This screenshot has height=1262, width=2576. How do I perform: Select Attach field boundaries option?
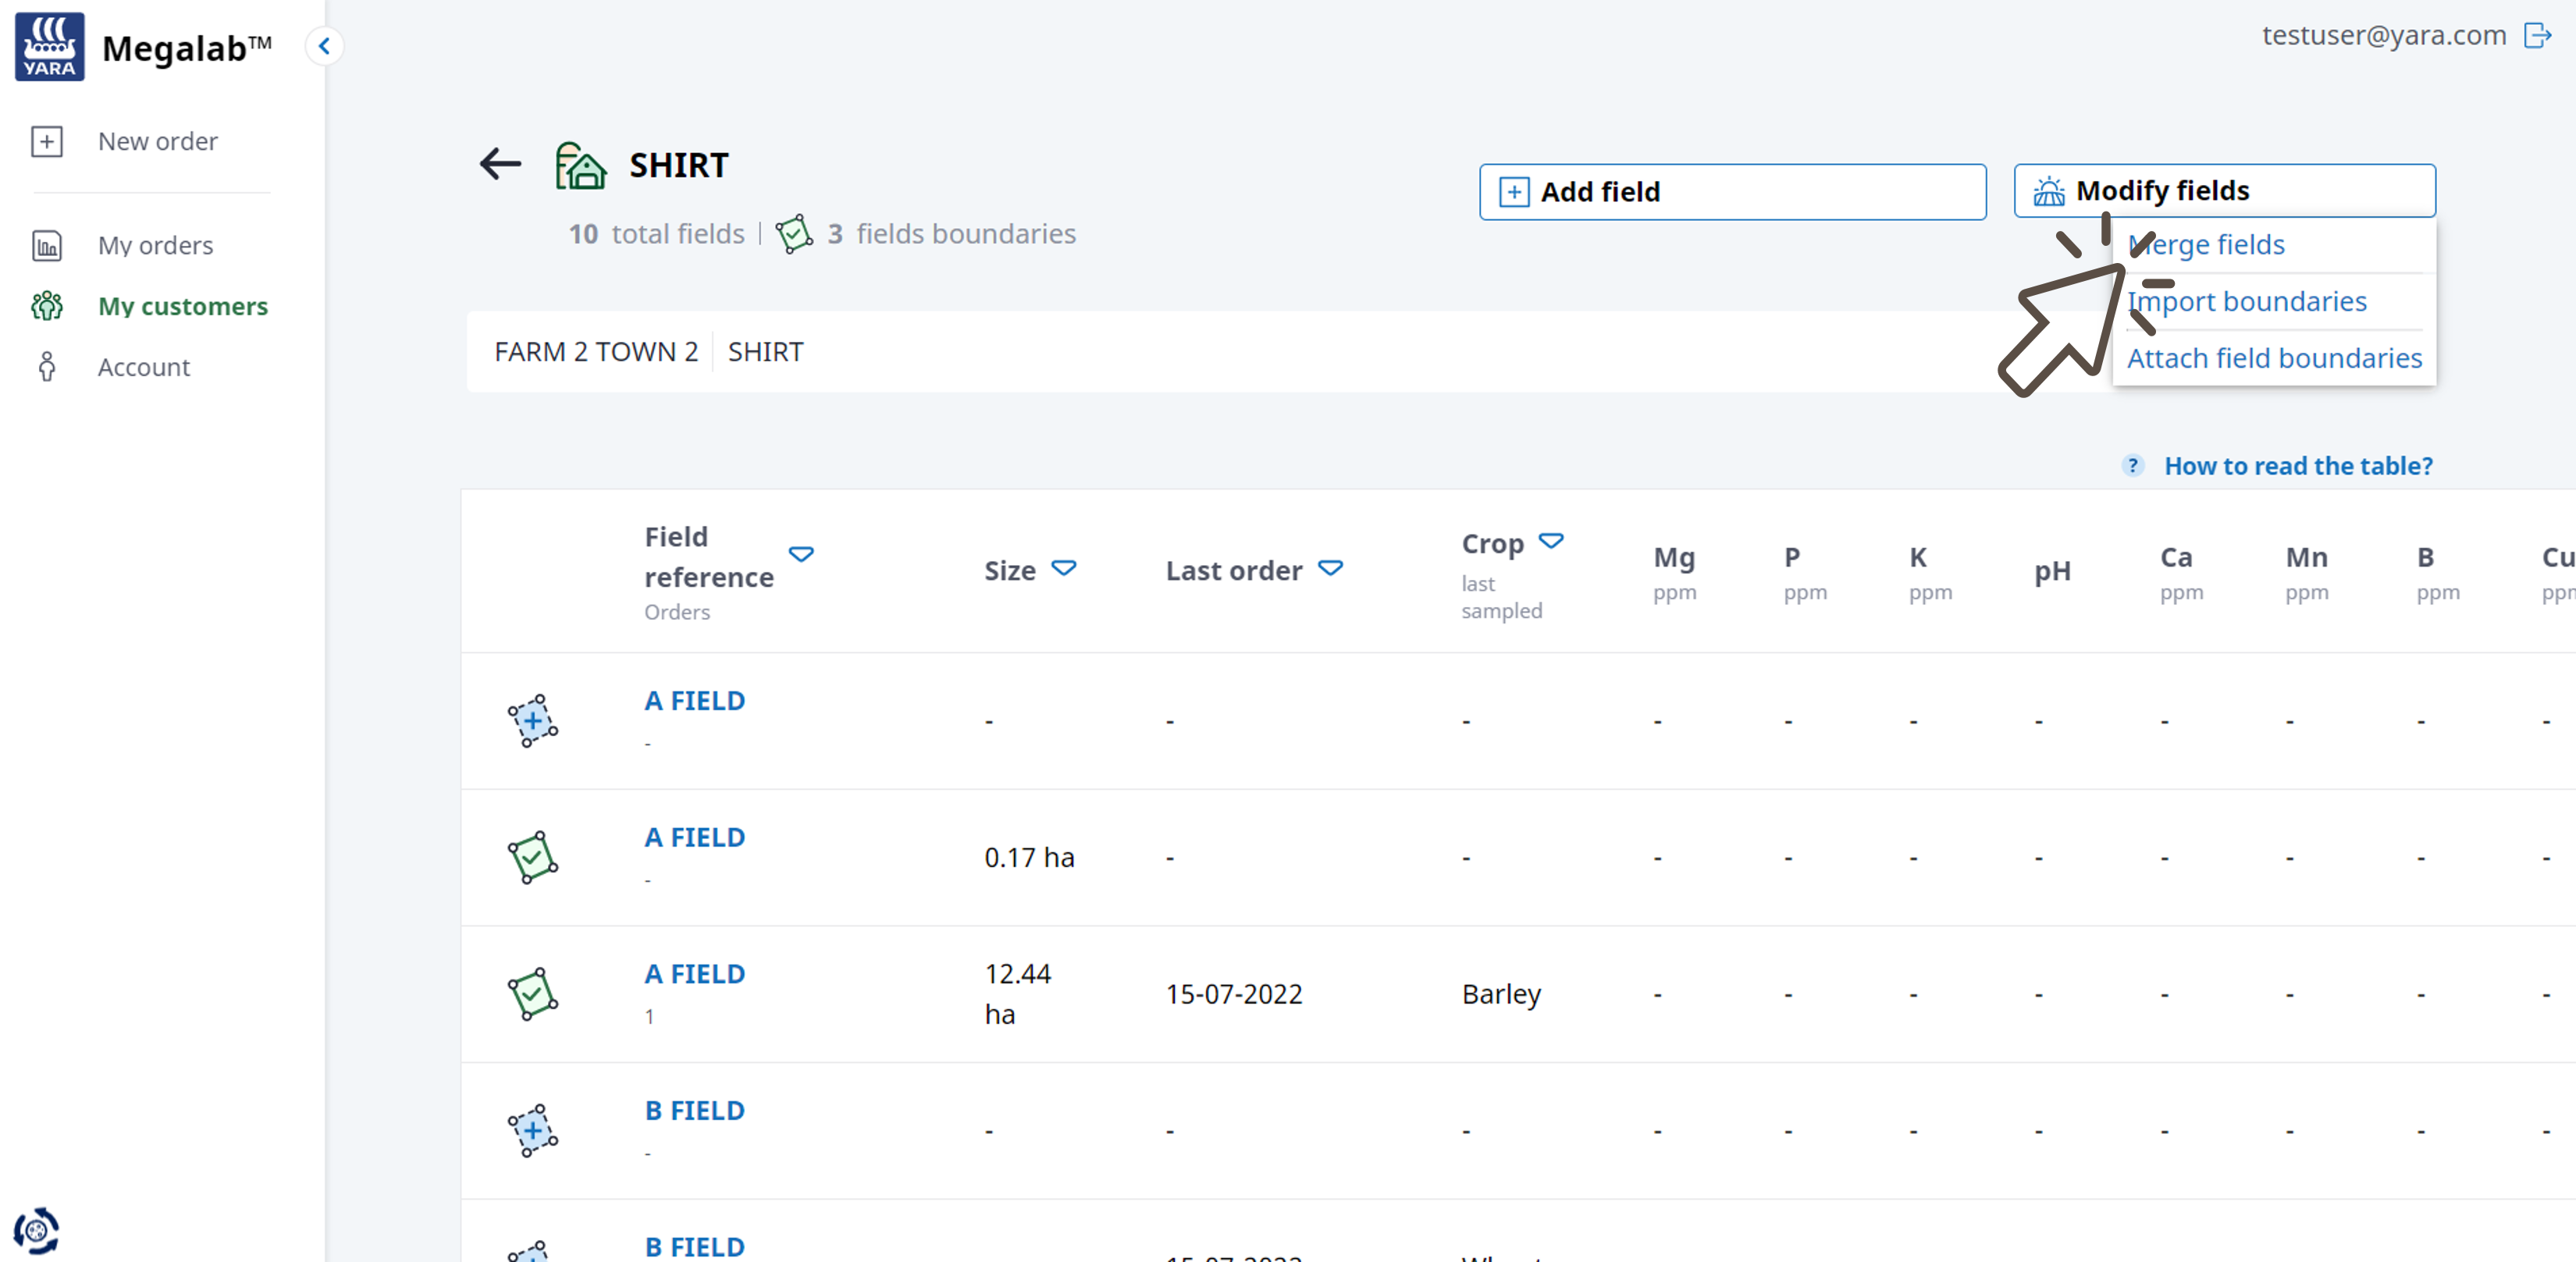pyautogui.click(x=2274, y=358)
